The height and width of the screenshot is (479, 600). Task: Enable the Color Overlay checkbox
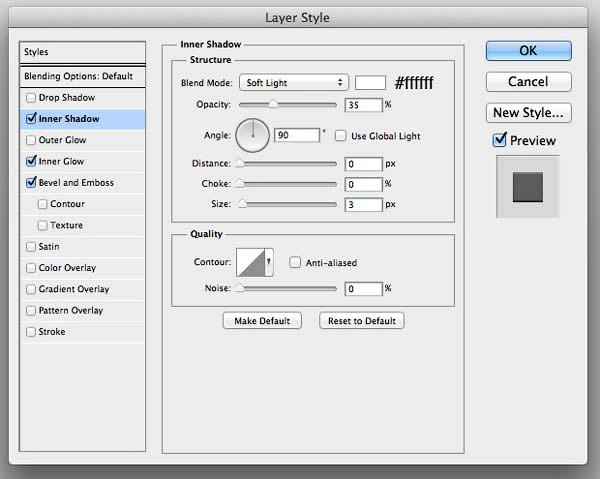click(31, 268)
